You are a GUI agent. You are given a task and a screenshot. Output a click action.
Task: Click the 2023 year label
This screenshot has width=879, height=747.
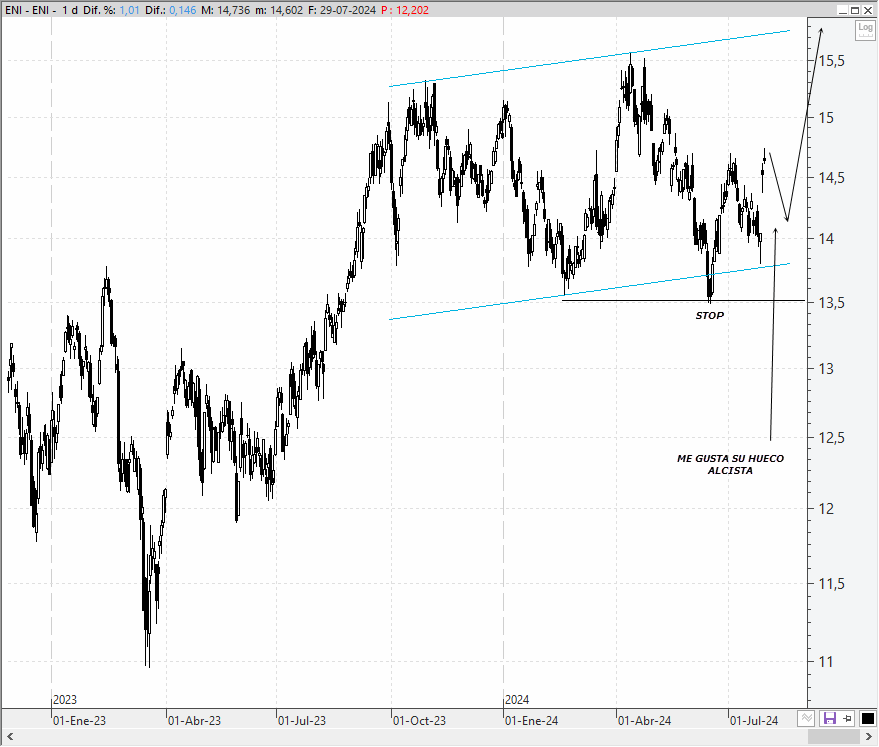coord(64,700)
